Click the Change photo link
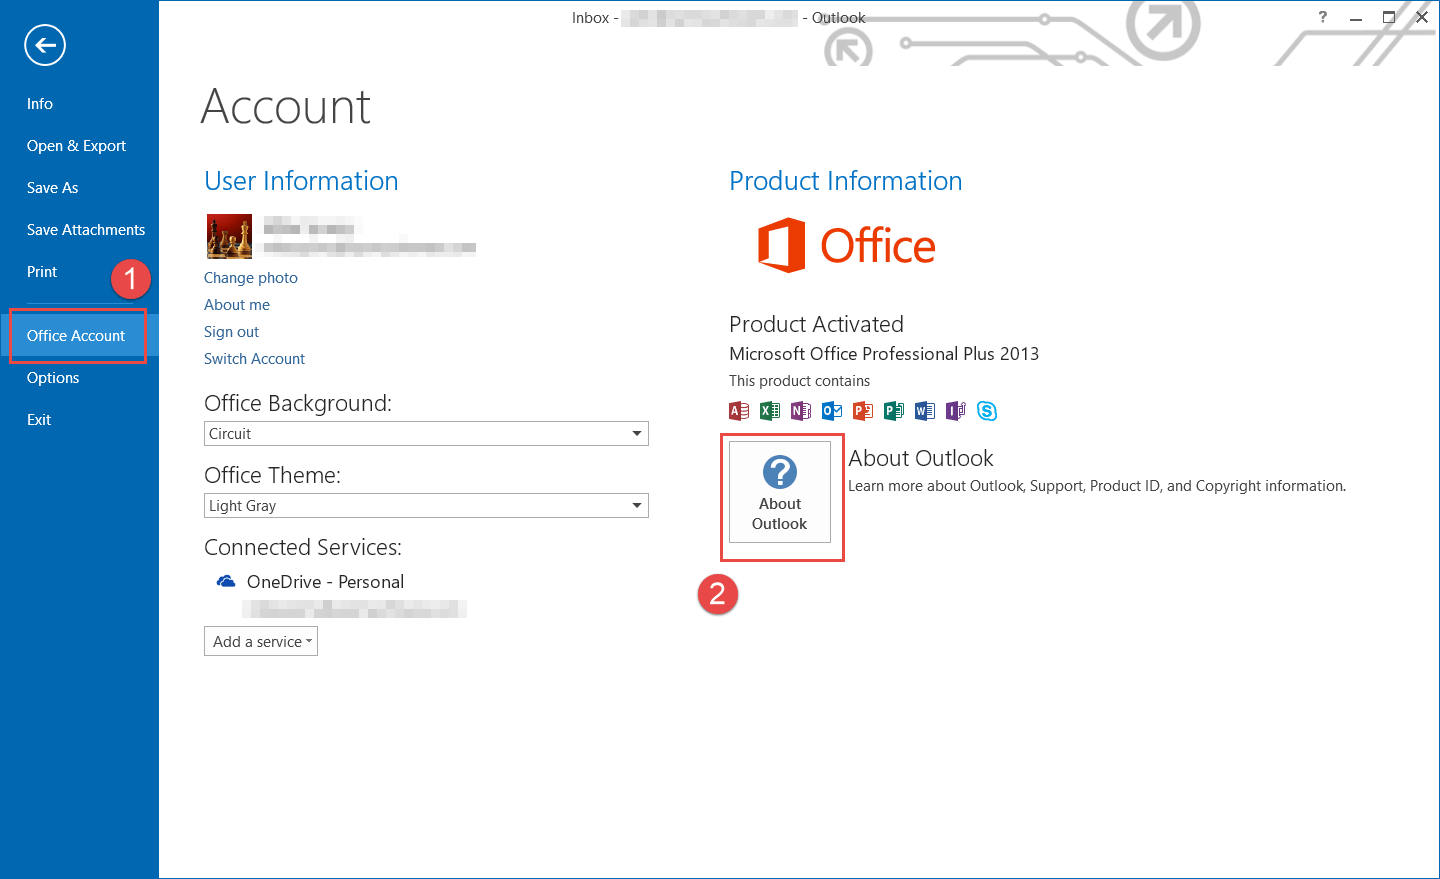1440x879 pixels. [251, 278]
